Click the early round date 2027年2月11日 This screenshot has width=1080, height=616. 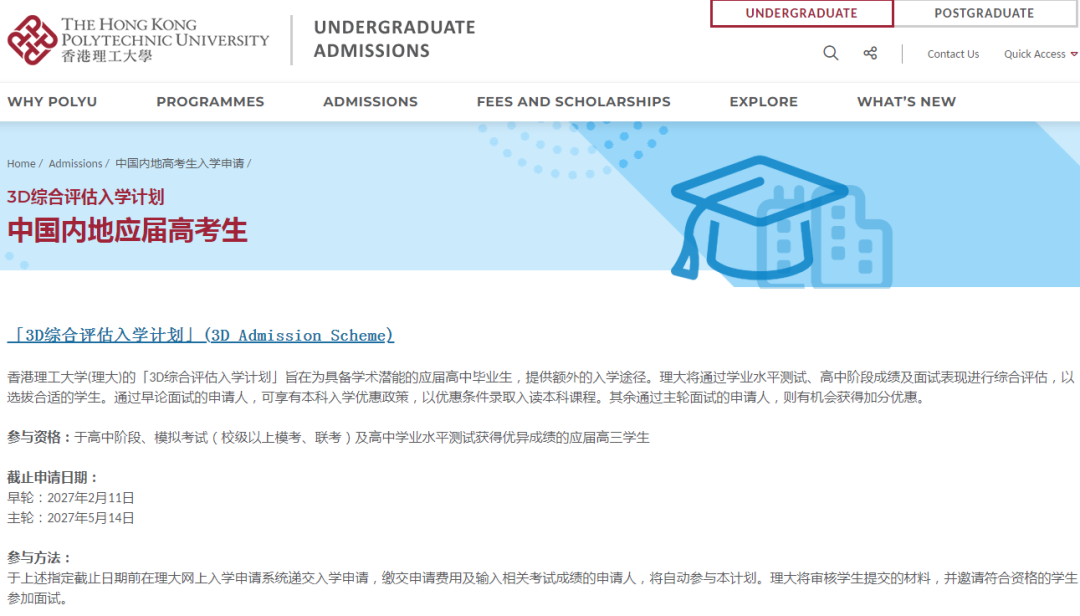[x=90, y=497]
